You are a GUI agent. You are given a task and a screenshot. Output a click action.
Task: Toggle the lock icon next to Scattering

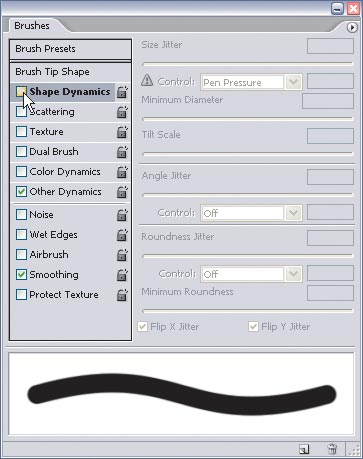tap(122, 112)
